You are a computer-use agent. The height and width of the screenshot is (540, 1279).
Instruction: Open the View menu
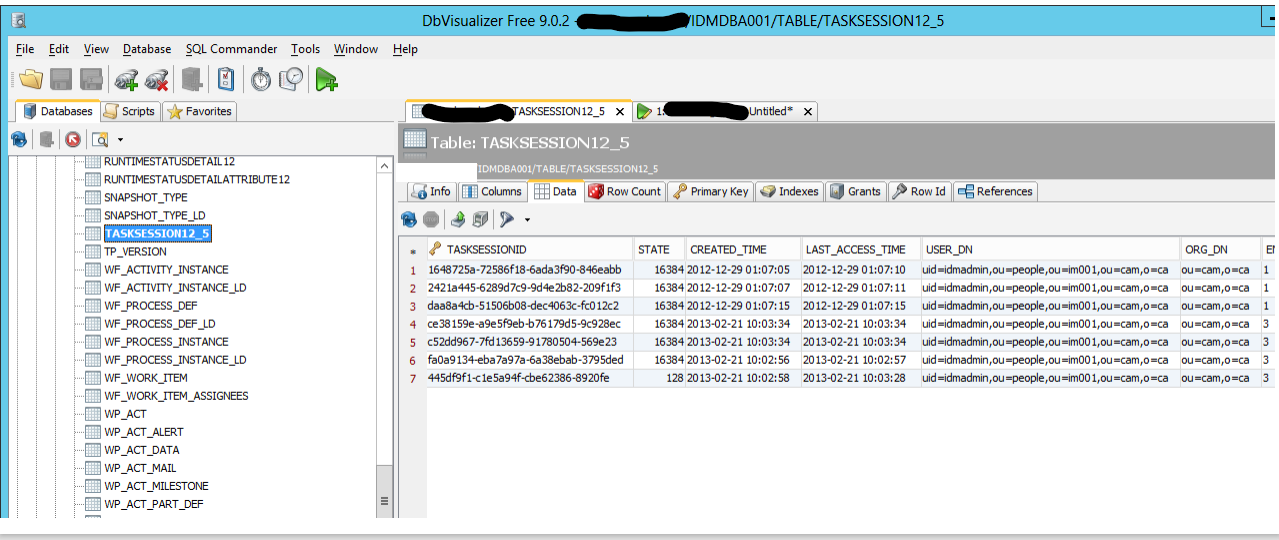96,49
